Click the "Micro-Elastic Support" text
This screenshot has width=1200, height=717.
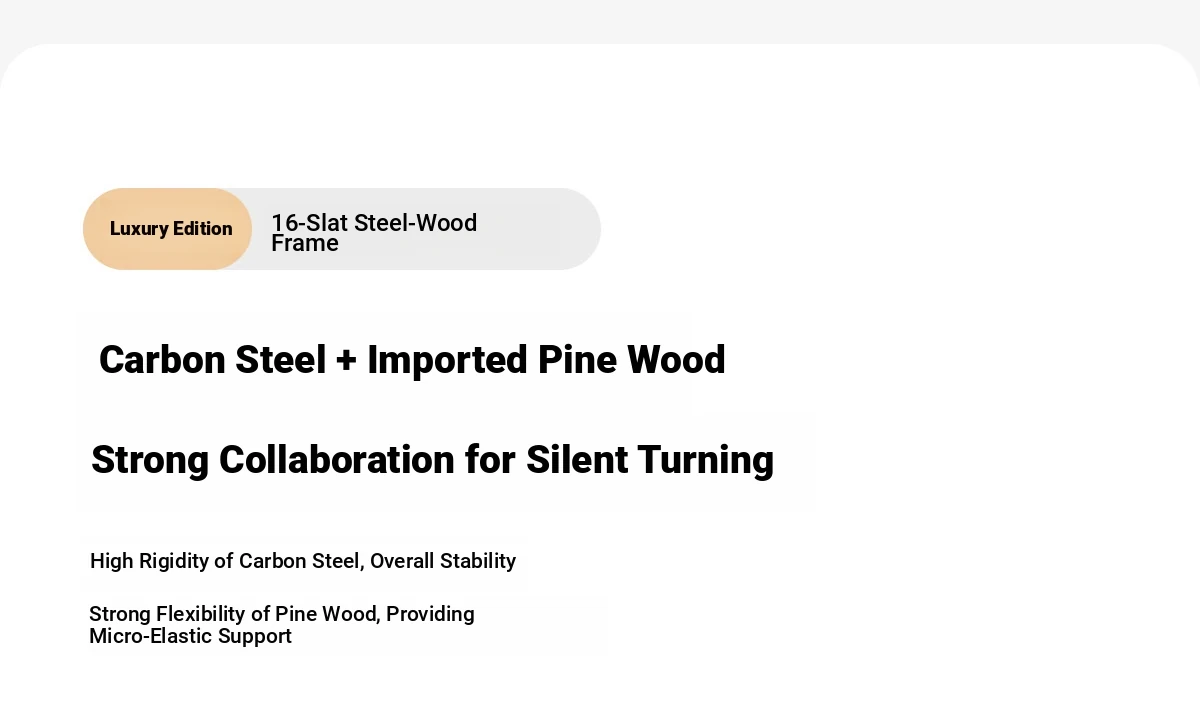tap(190, 636)
